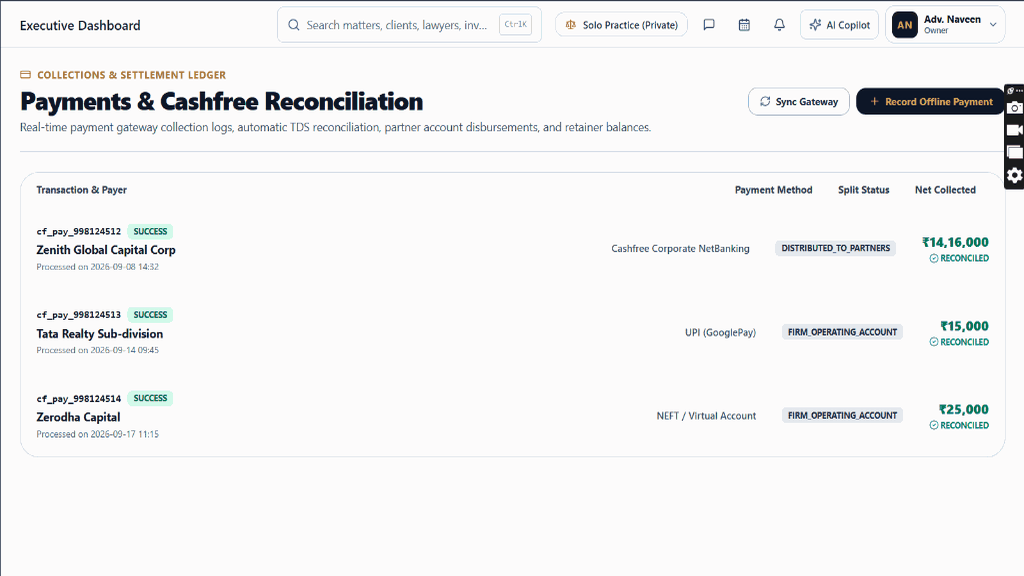This screenshot has width=1024, height=576.
Task: Click the ₹15,000 amount
Action: (965, 326)
